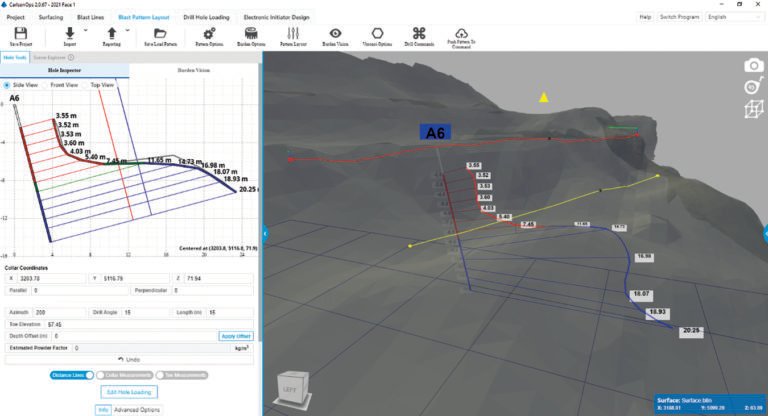The width and height of the screenshot is (768, 416).
Task: Select the Top View radio button
Action: click(x=85, y=85)
